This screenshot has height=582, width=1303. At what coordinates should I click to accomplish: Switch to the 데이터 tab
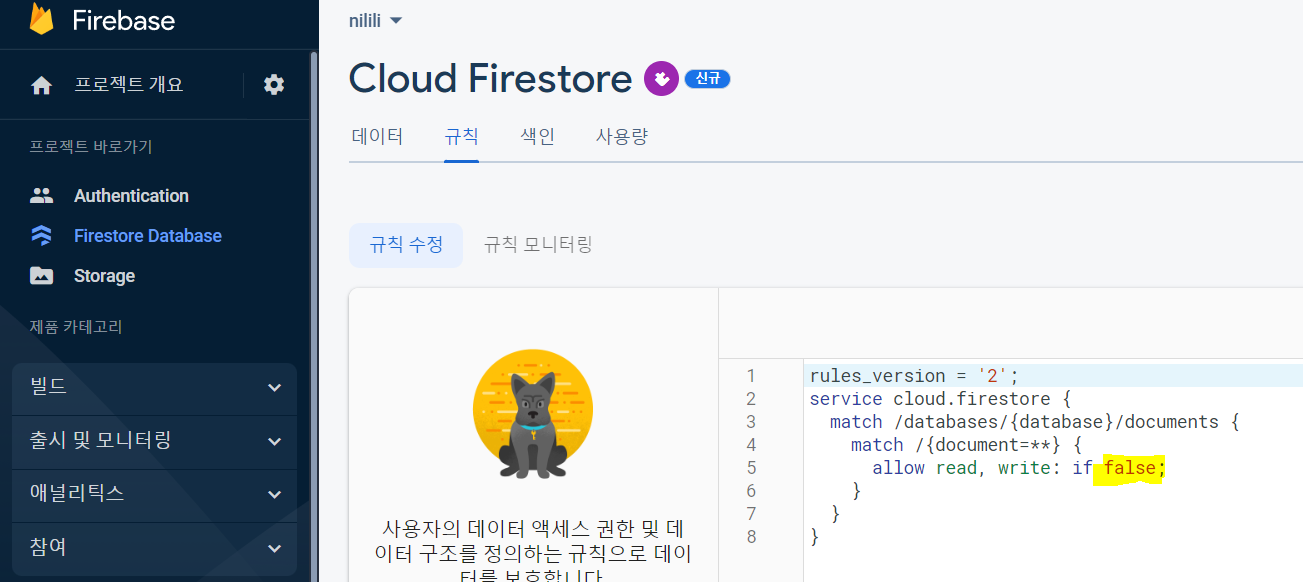(x=377, y=137)
